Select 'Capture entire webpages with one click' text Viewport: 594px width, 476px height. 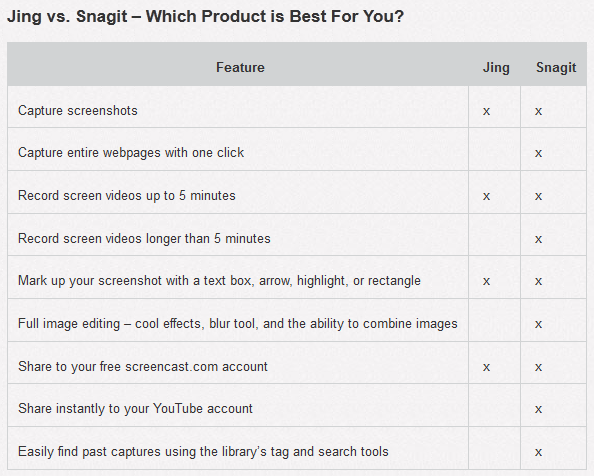131,153
